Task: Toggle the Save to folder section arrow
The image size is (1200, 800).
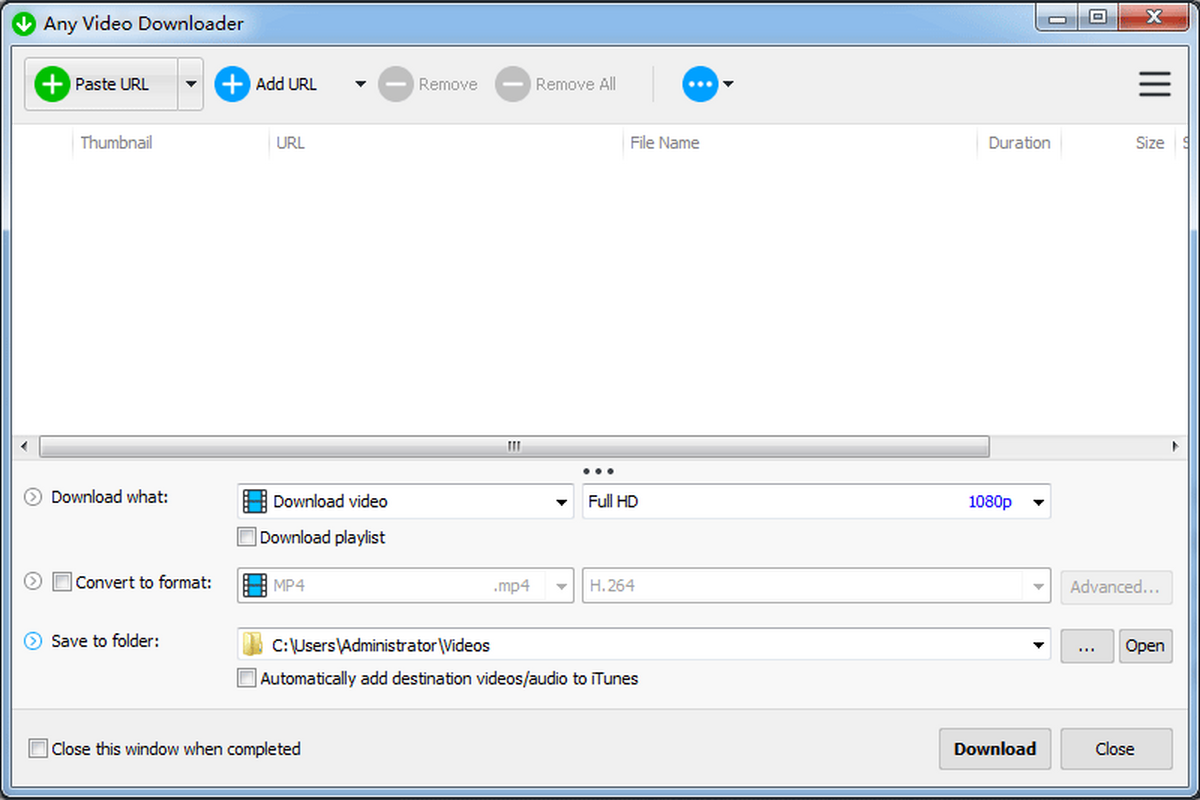Action: 33,640
